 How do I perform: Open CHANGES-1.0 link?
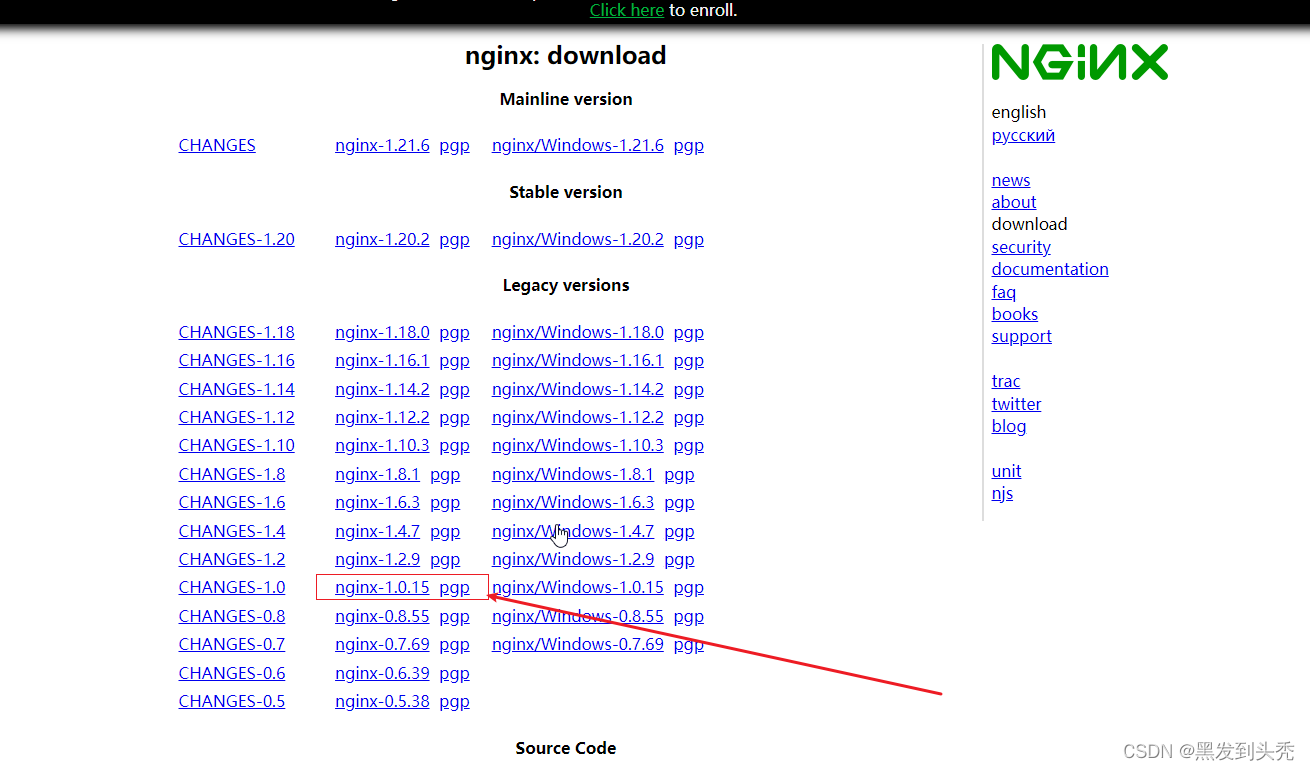tap(232, 587)
